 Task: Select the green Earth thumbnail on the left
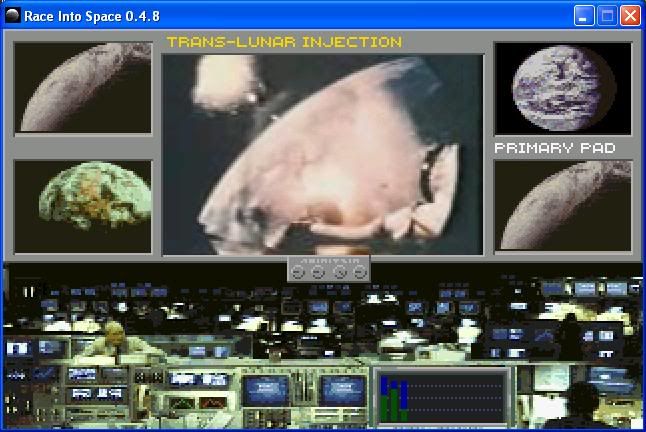[83, 206]
